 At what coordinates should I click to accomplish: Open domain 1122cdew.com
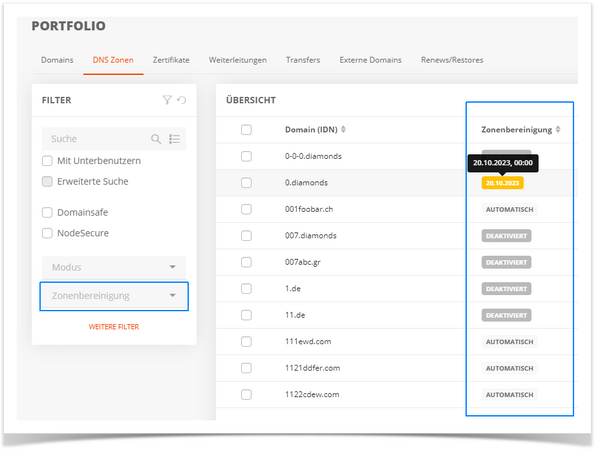(x=312, y=395)
